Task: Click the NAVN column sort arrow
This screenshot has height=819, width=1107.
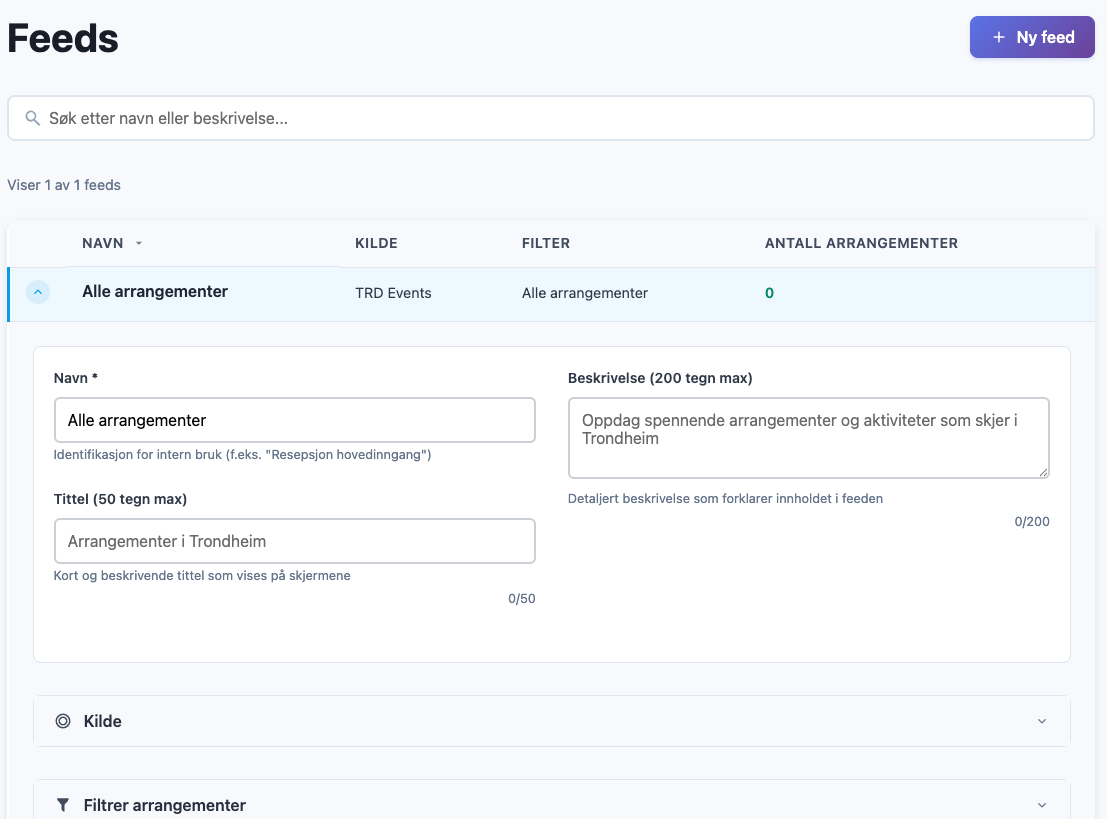Action: [139, 244]
